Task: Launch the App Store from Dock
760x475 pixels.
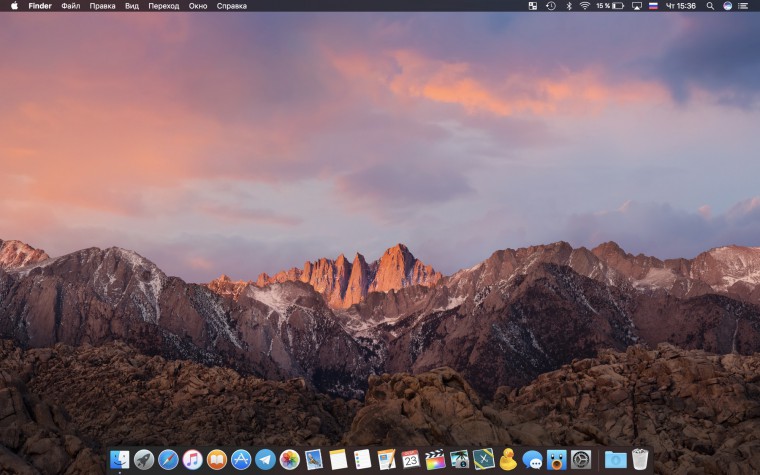Action: click(241, 459)
